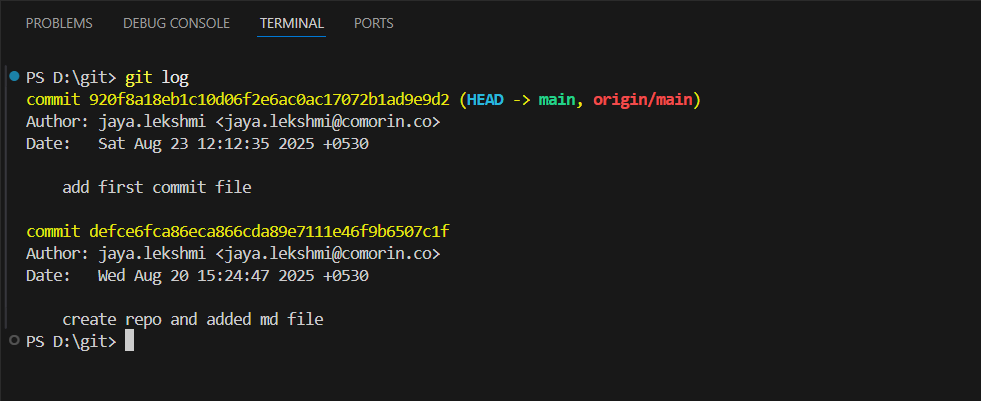This screenshot has width=981, height=401.
Task: Show the PORTS tab
Action: pyautogui.click(x=374, y=23)
